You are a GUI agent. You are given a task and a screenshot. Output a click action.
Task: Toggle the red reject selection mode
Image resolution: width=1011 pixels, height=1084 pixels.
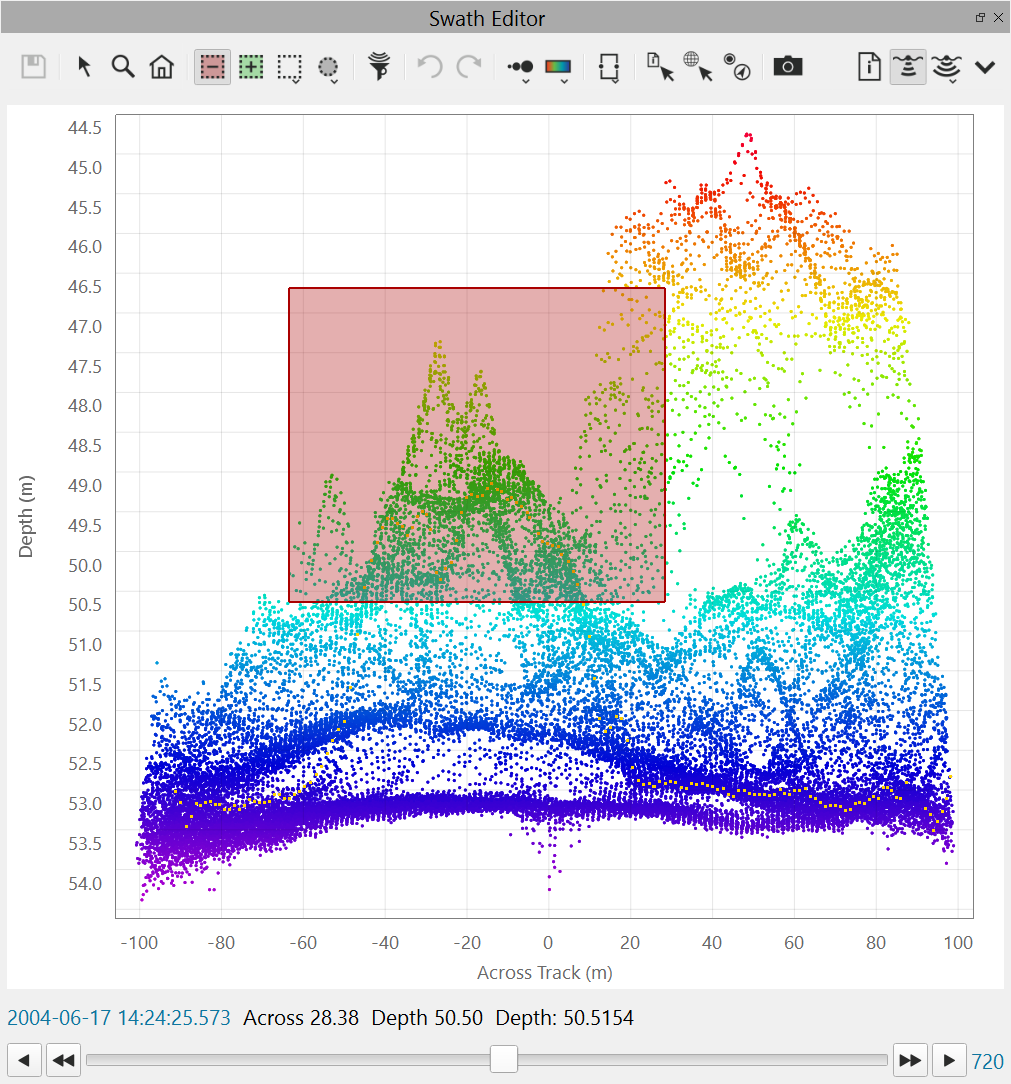coord(213,67)
